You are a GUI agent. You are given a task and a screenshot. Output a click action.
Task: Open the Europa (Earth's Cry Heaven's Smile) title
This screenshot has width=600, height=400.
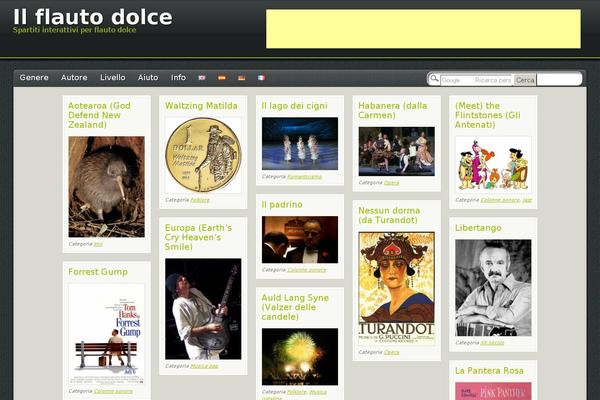[x=198, y=237]
